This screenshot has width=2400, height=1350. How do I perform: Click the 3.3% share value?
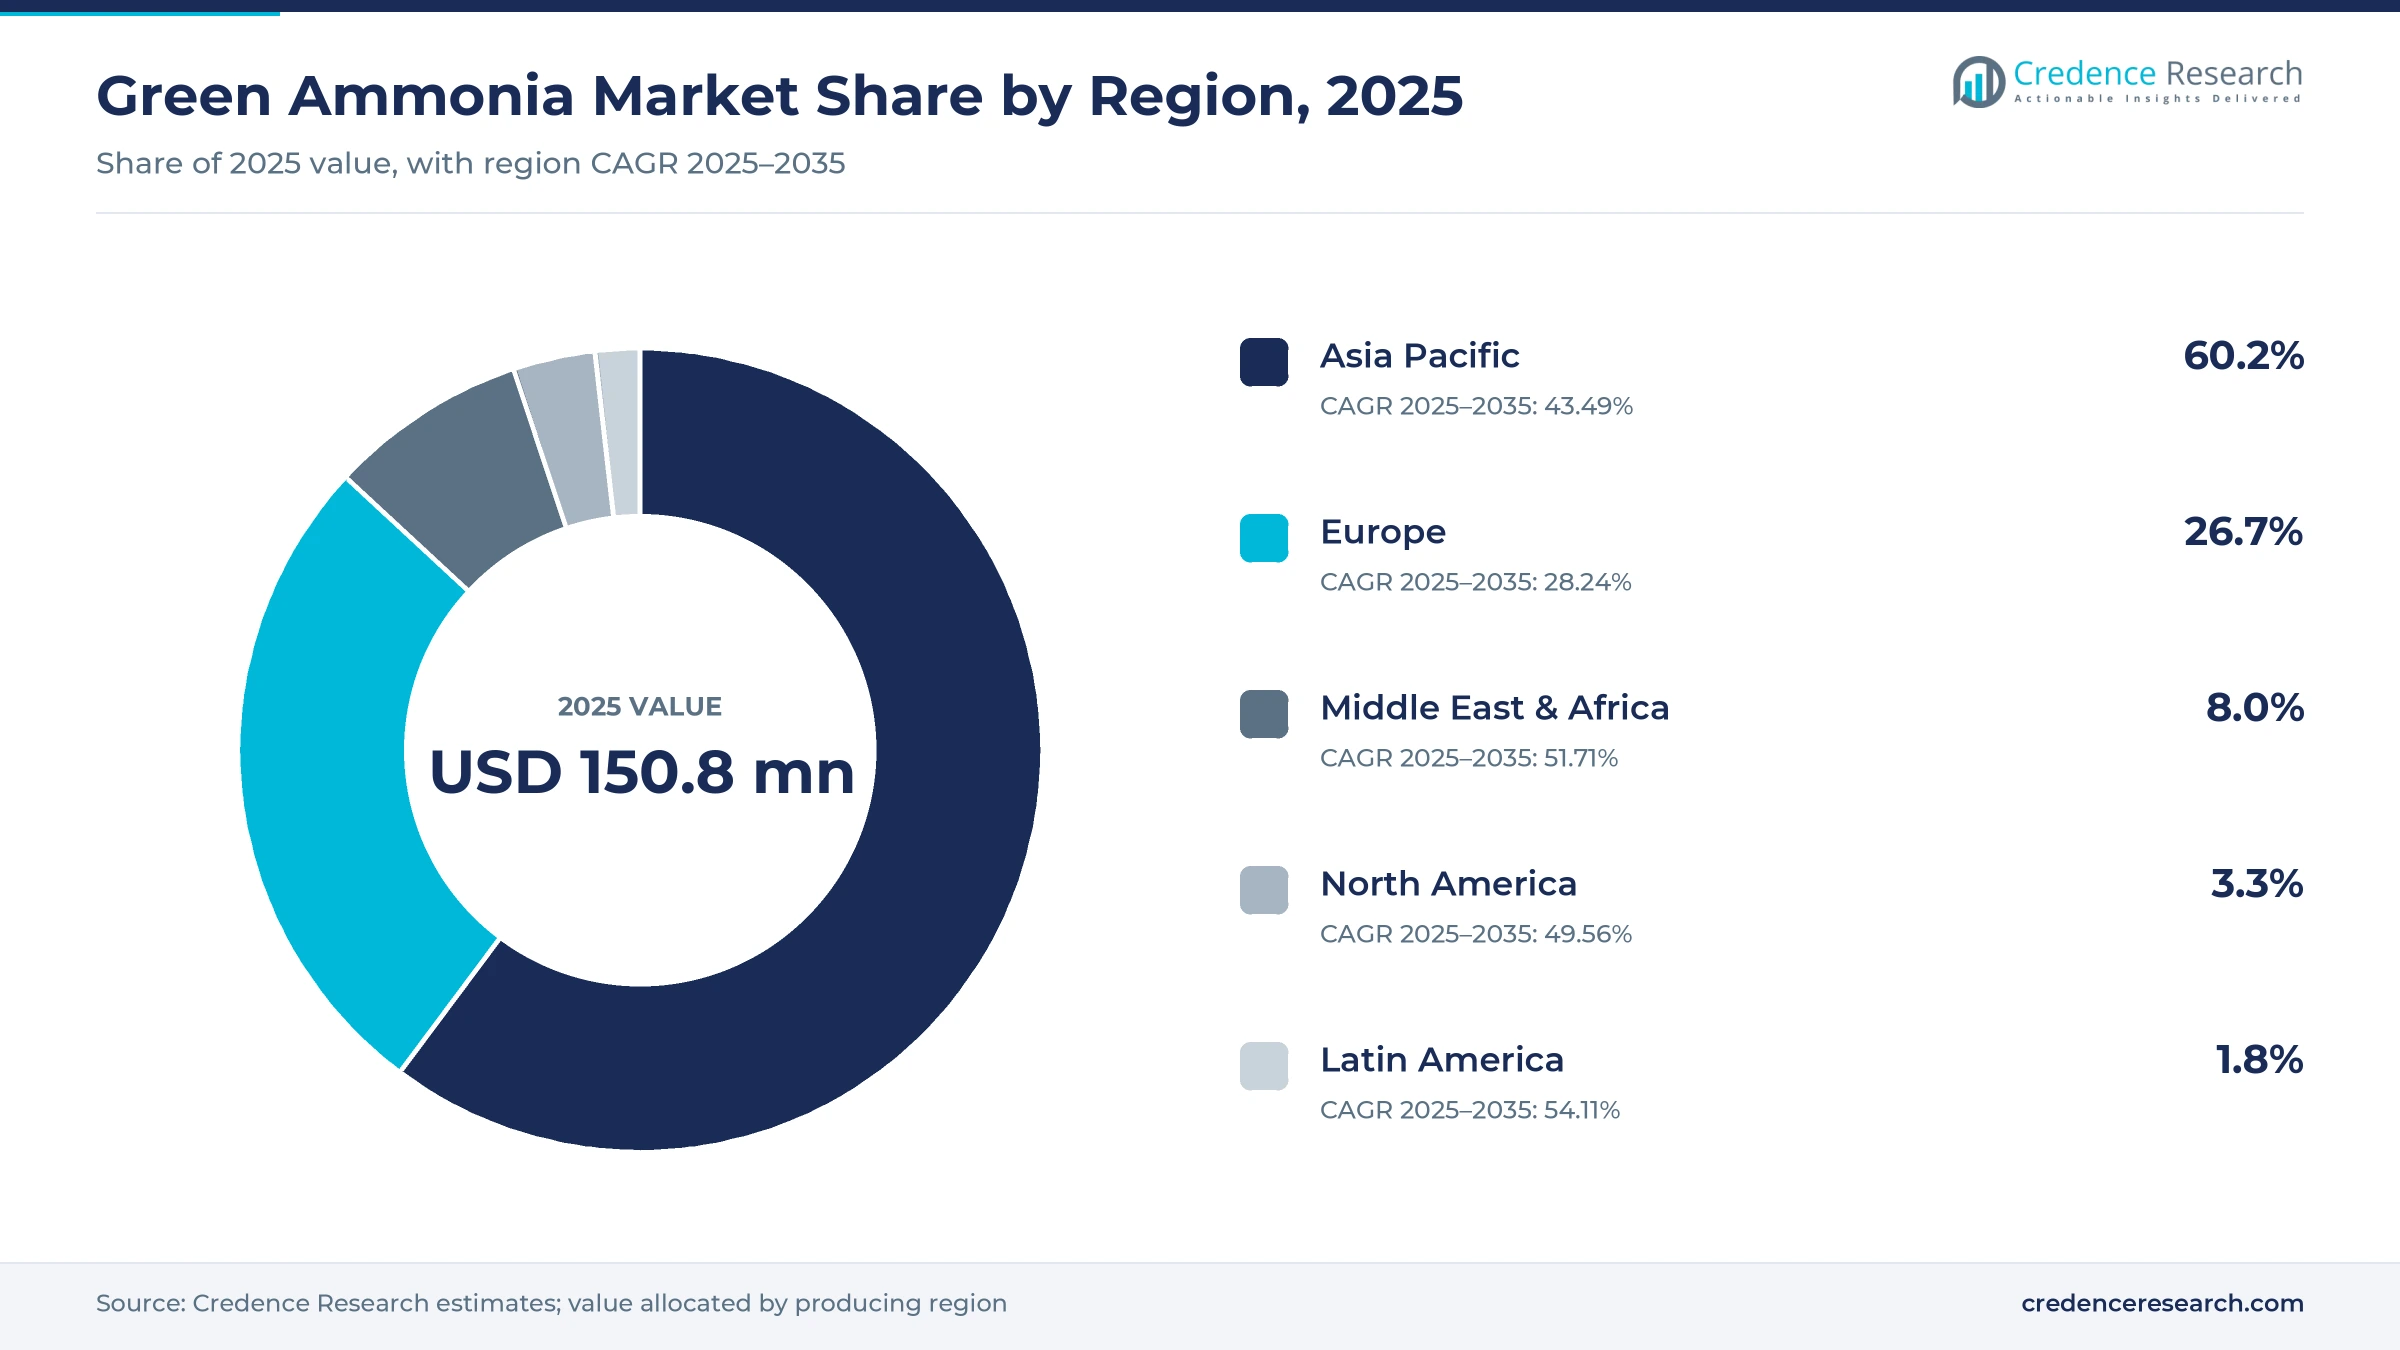(2257, 883)
